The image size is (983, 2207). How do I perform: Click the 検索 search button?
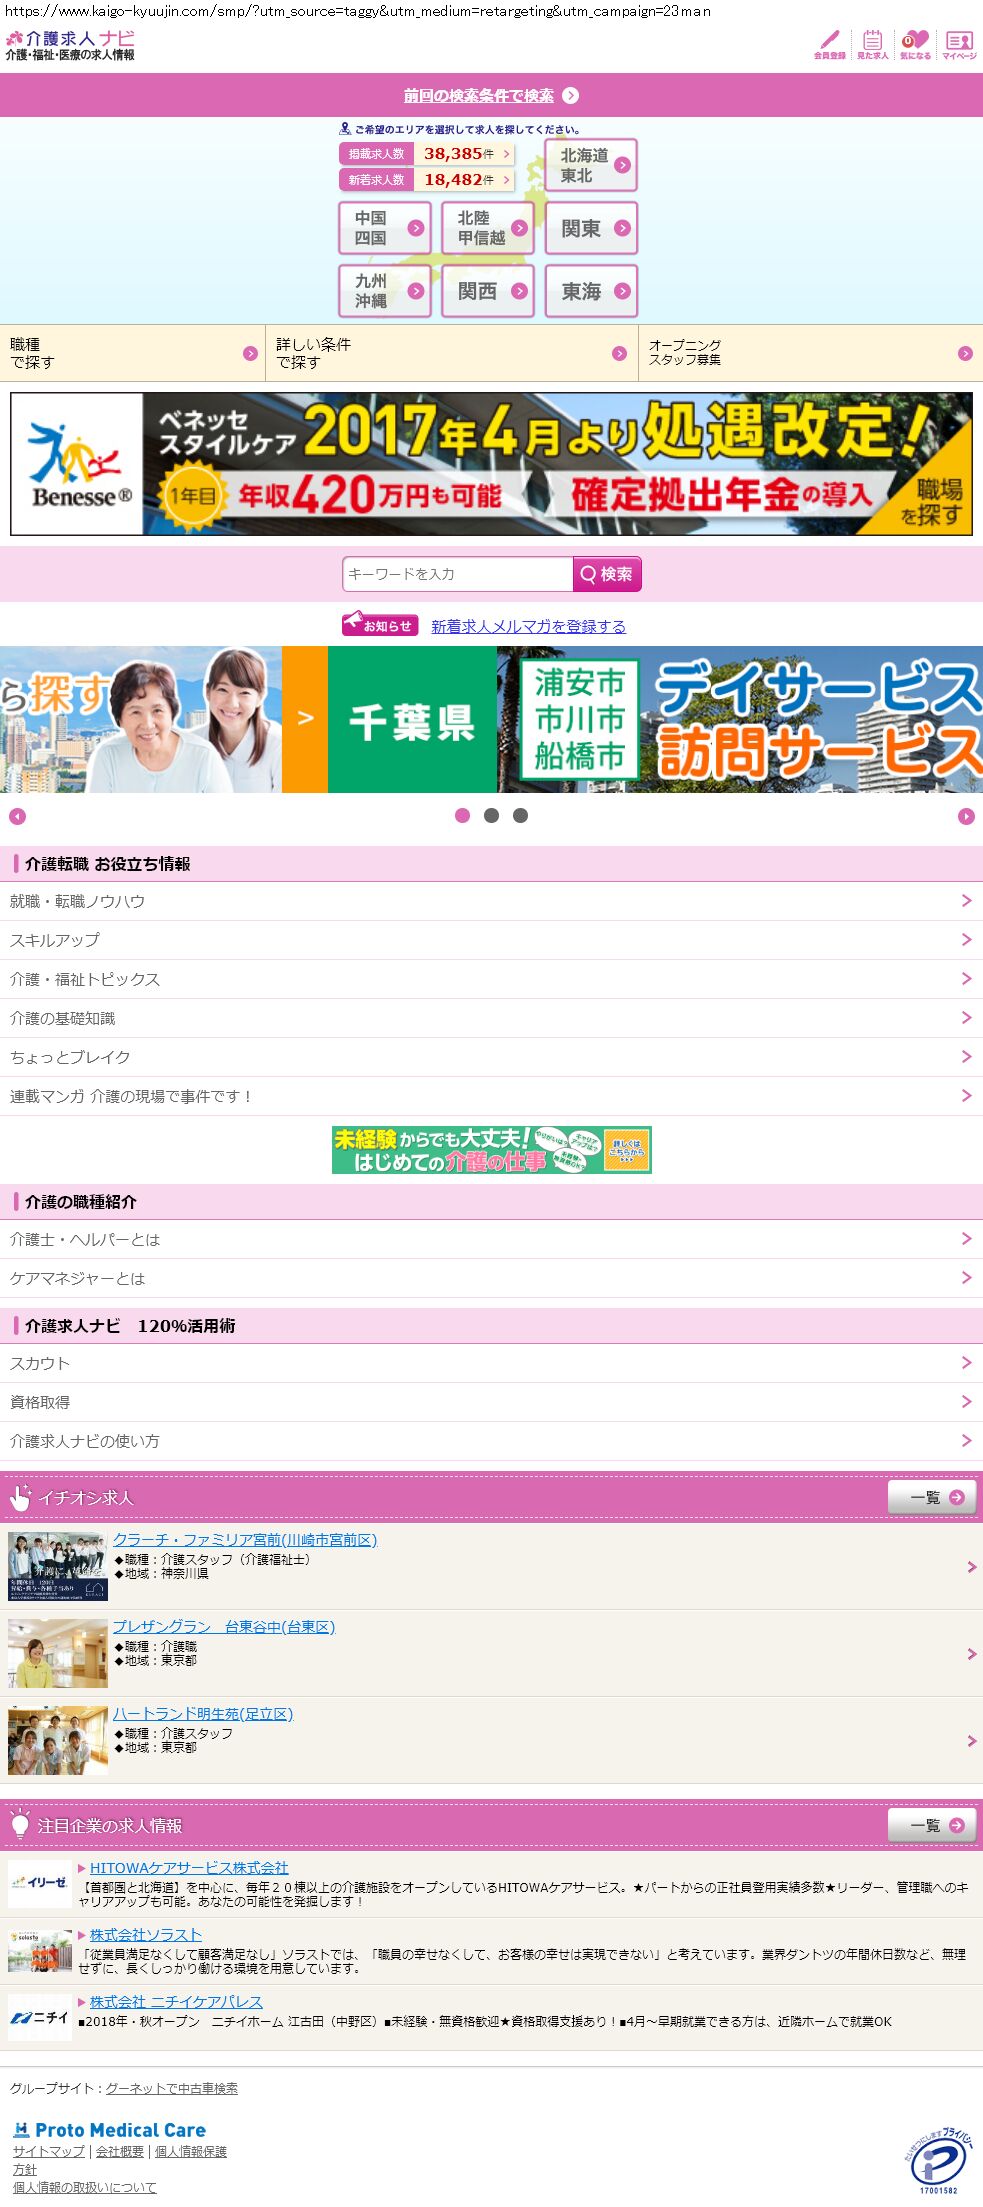tap(607, 574)
